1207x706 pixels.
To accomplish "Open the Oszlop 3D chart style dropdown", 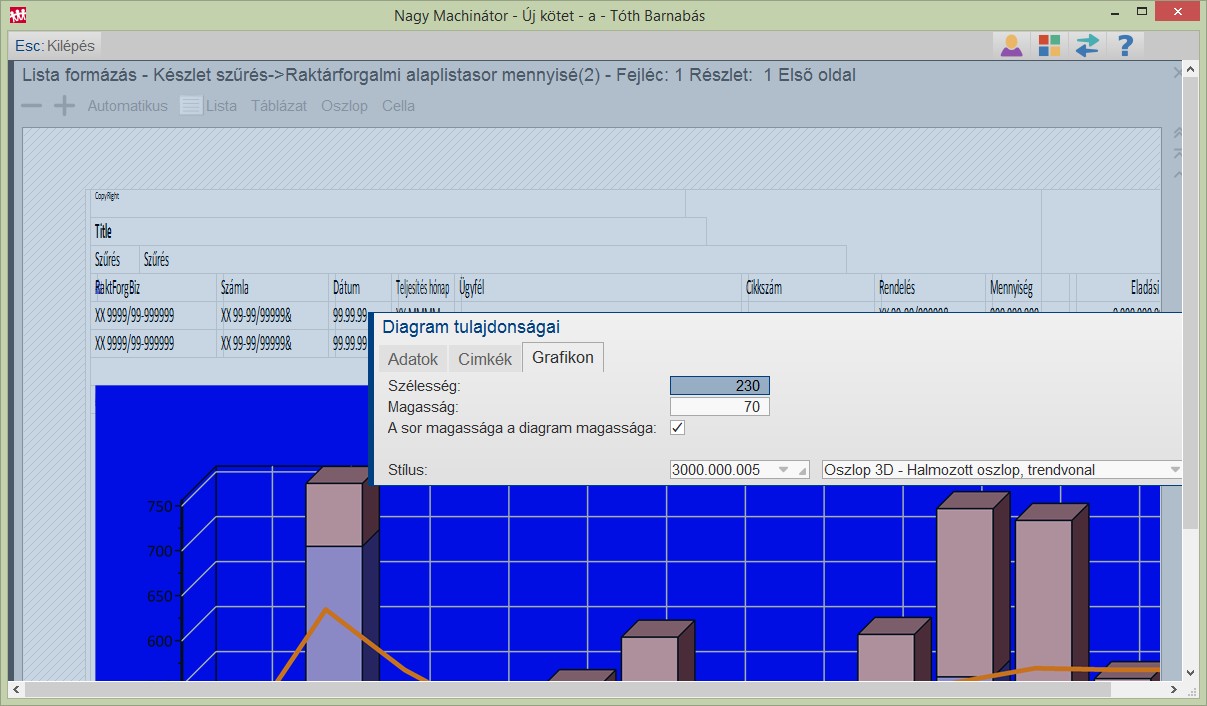I will 1174,470.
